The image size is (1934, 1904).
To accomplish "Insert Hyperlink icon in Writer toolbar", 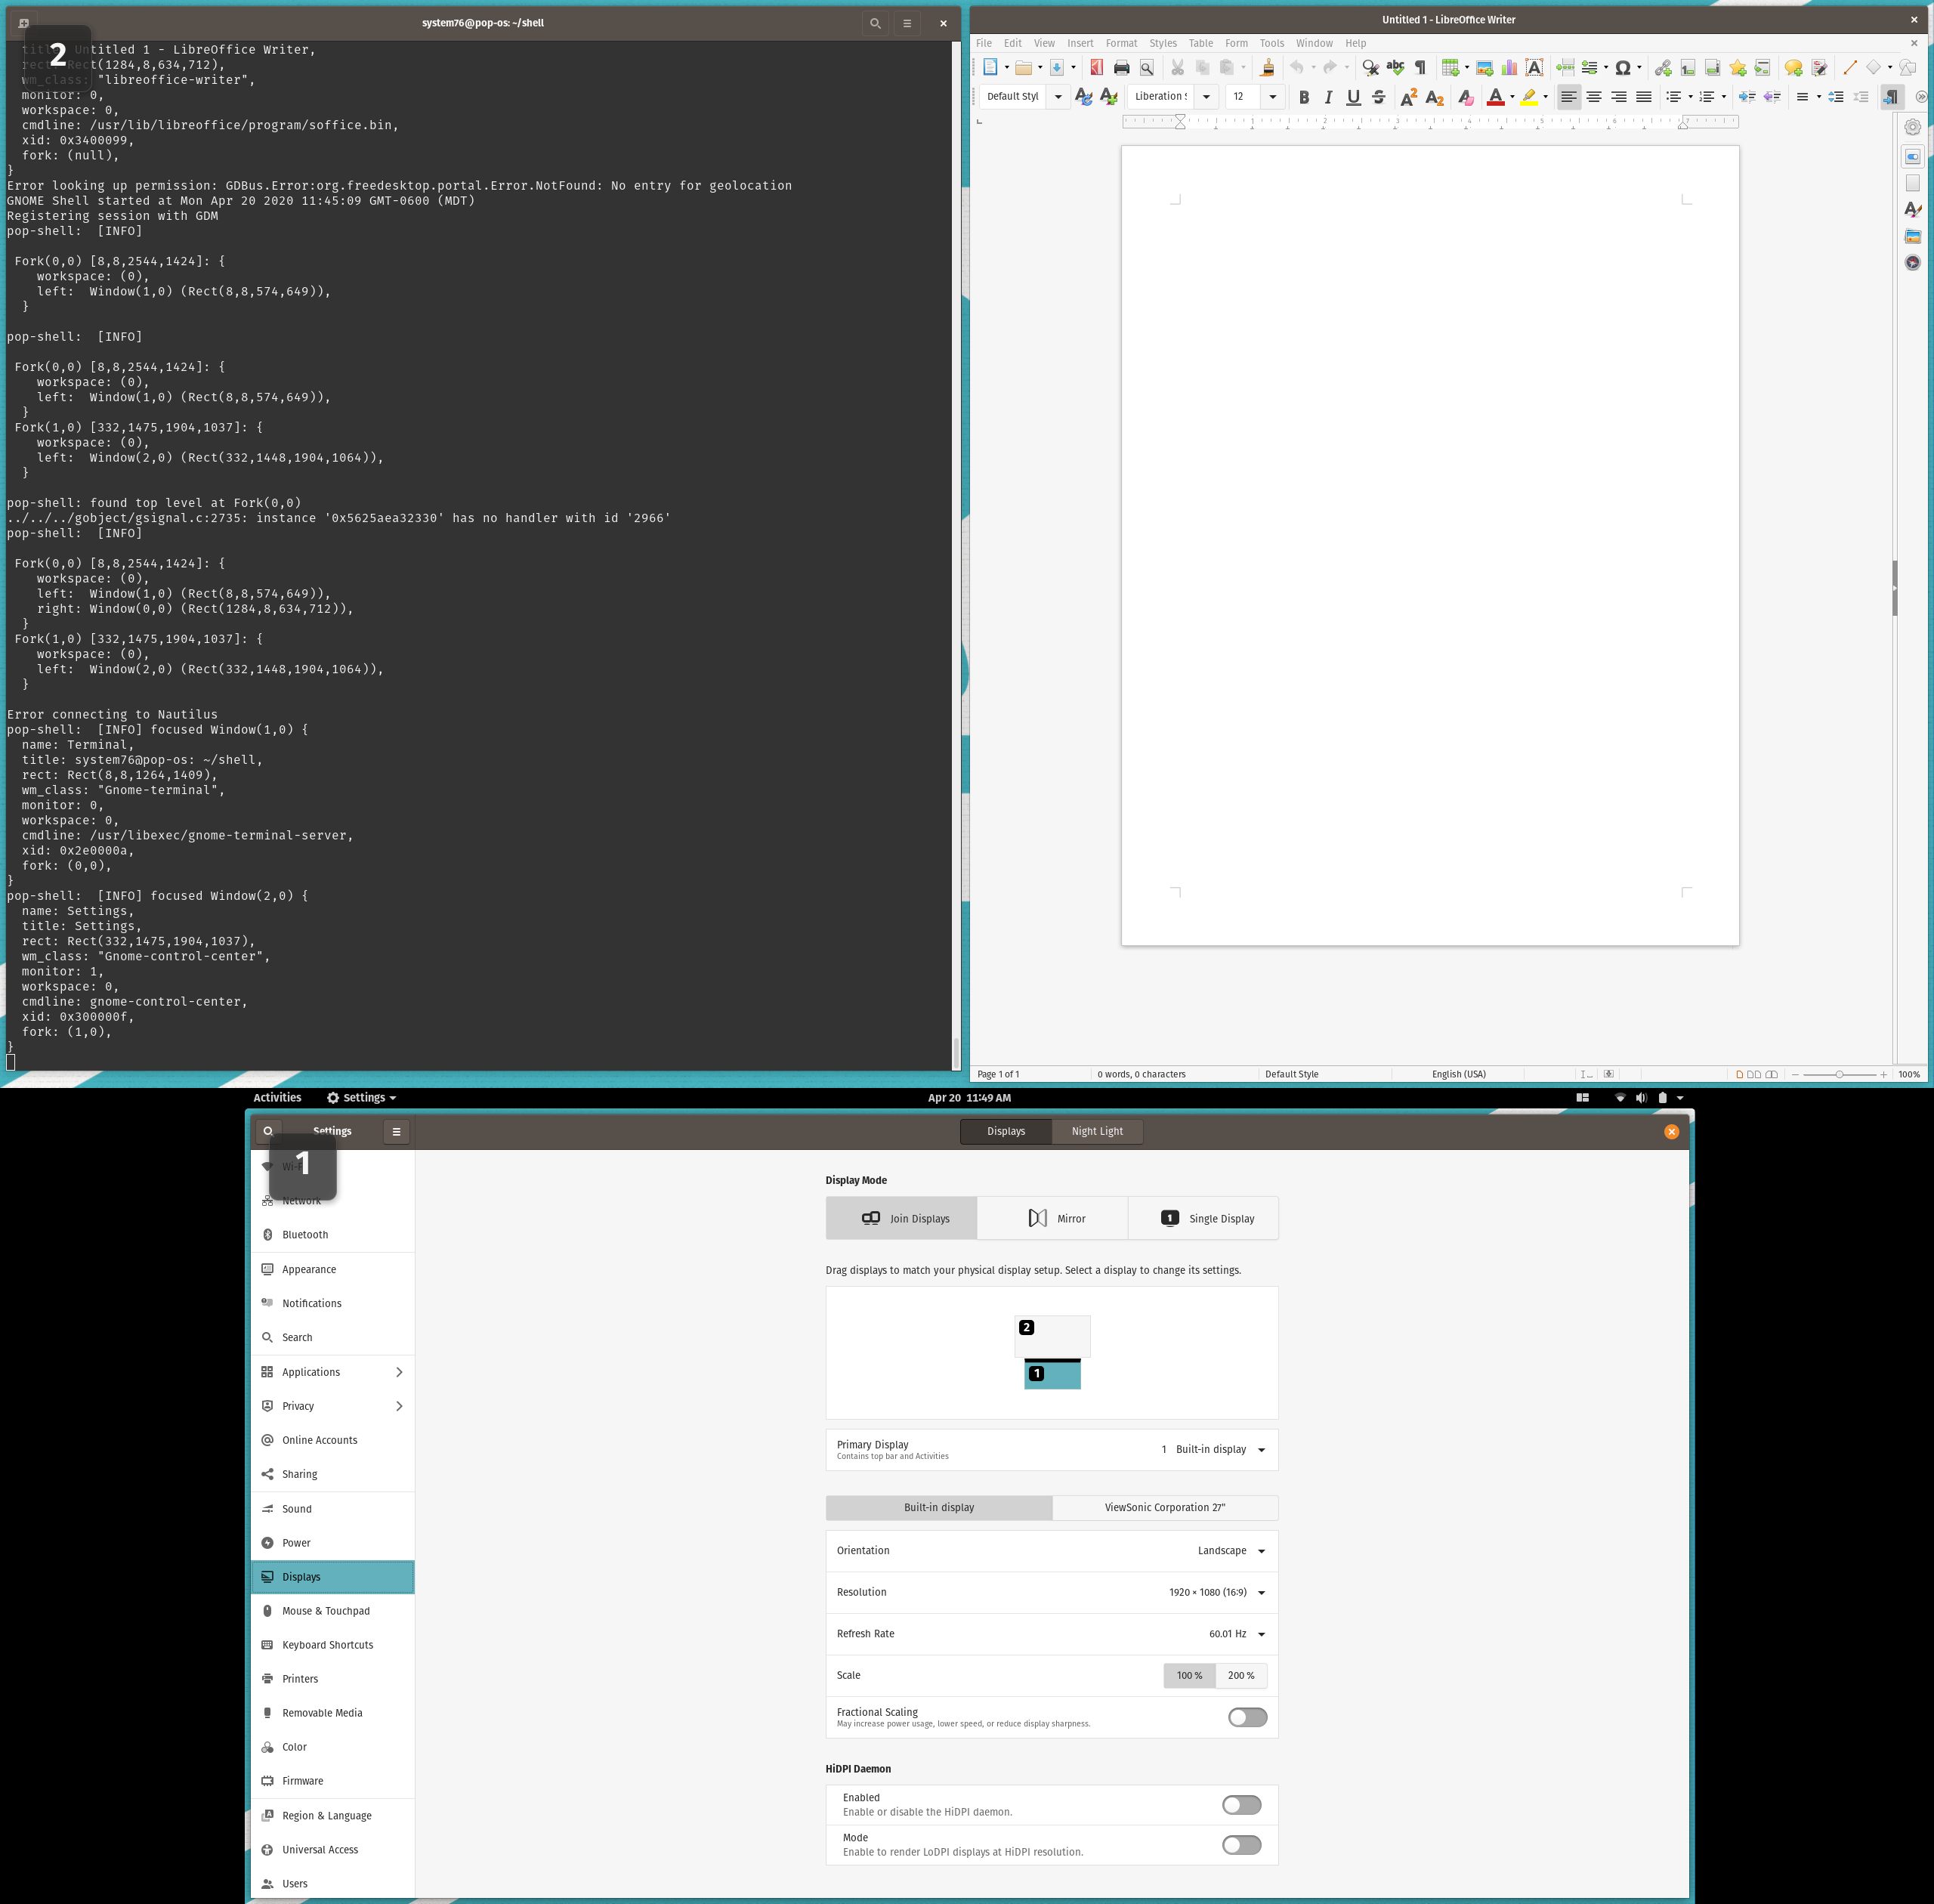I will coord(1663,68).
